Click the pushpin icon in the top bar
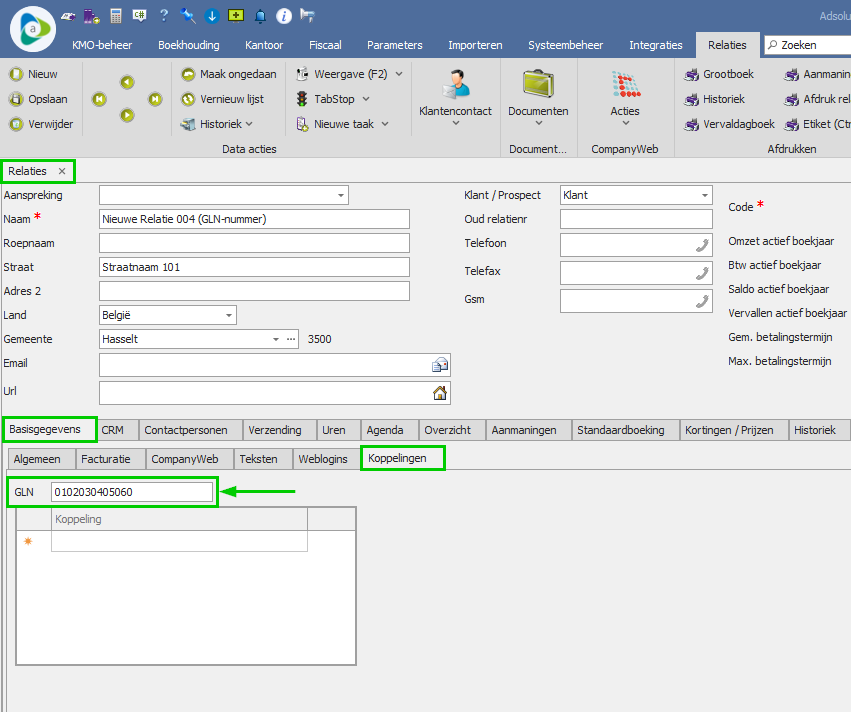The width and height of the screenshot is (851, 712). pyautogui.click(x=188, y=16)
